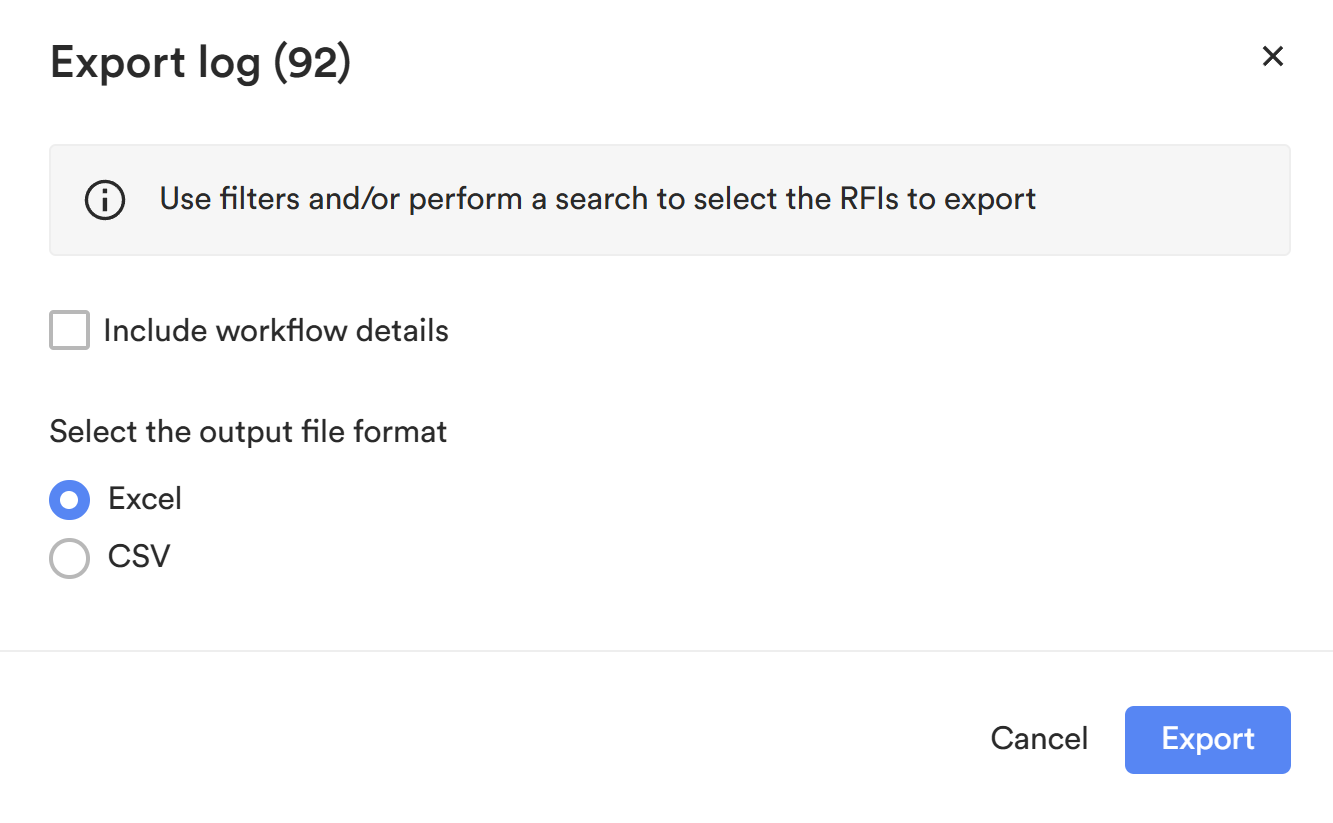Click the empty CSV radio circle
Image resolution: width=1333 pixels, height=823 pixels.
68,557
